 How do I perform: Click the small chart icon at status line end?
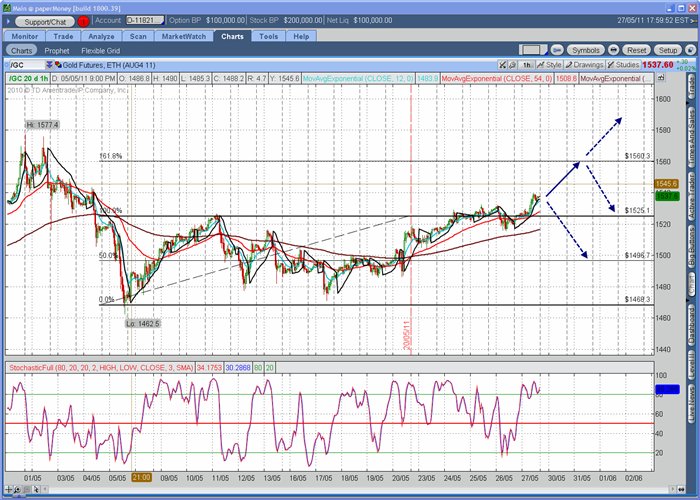click(x=661, y=78)
